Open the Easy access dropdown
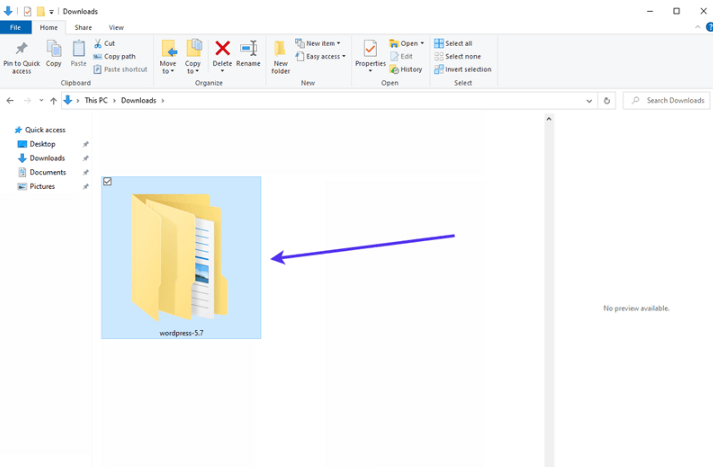 [x=320, y=56]
